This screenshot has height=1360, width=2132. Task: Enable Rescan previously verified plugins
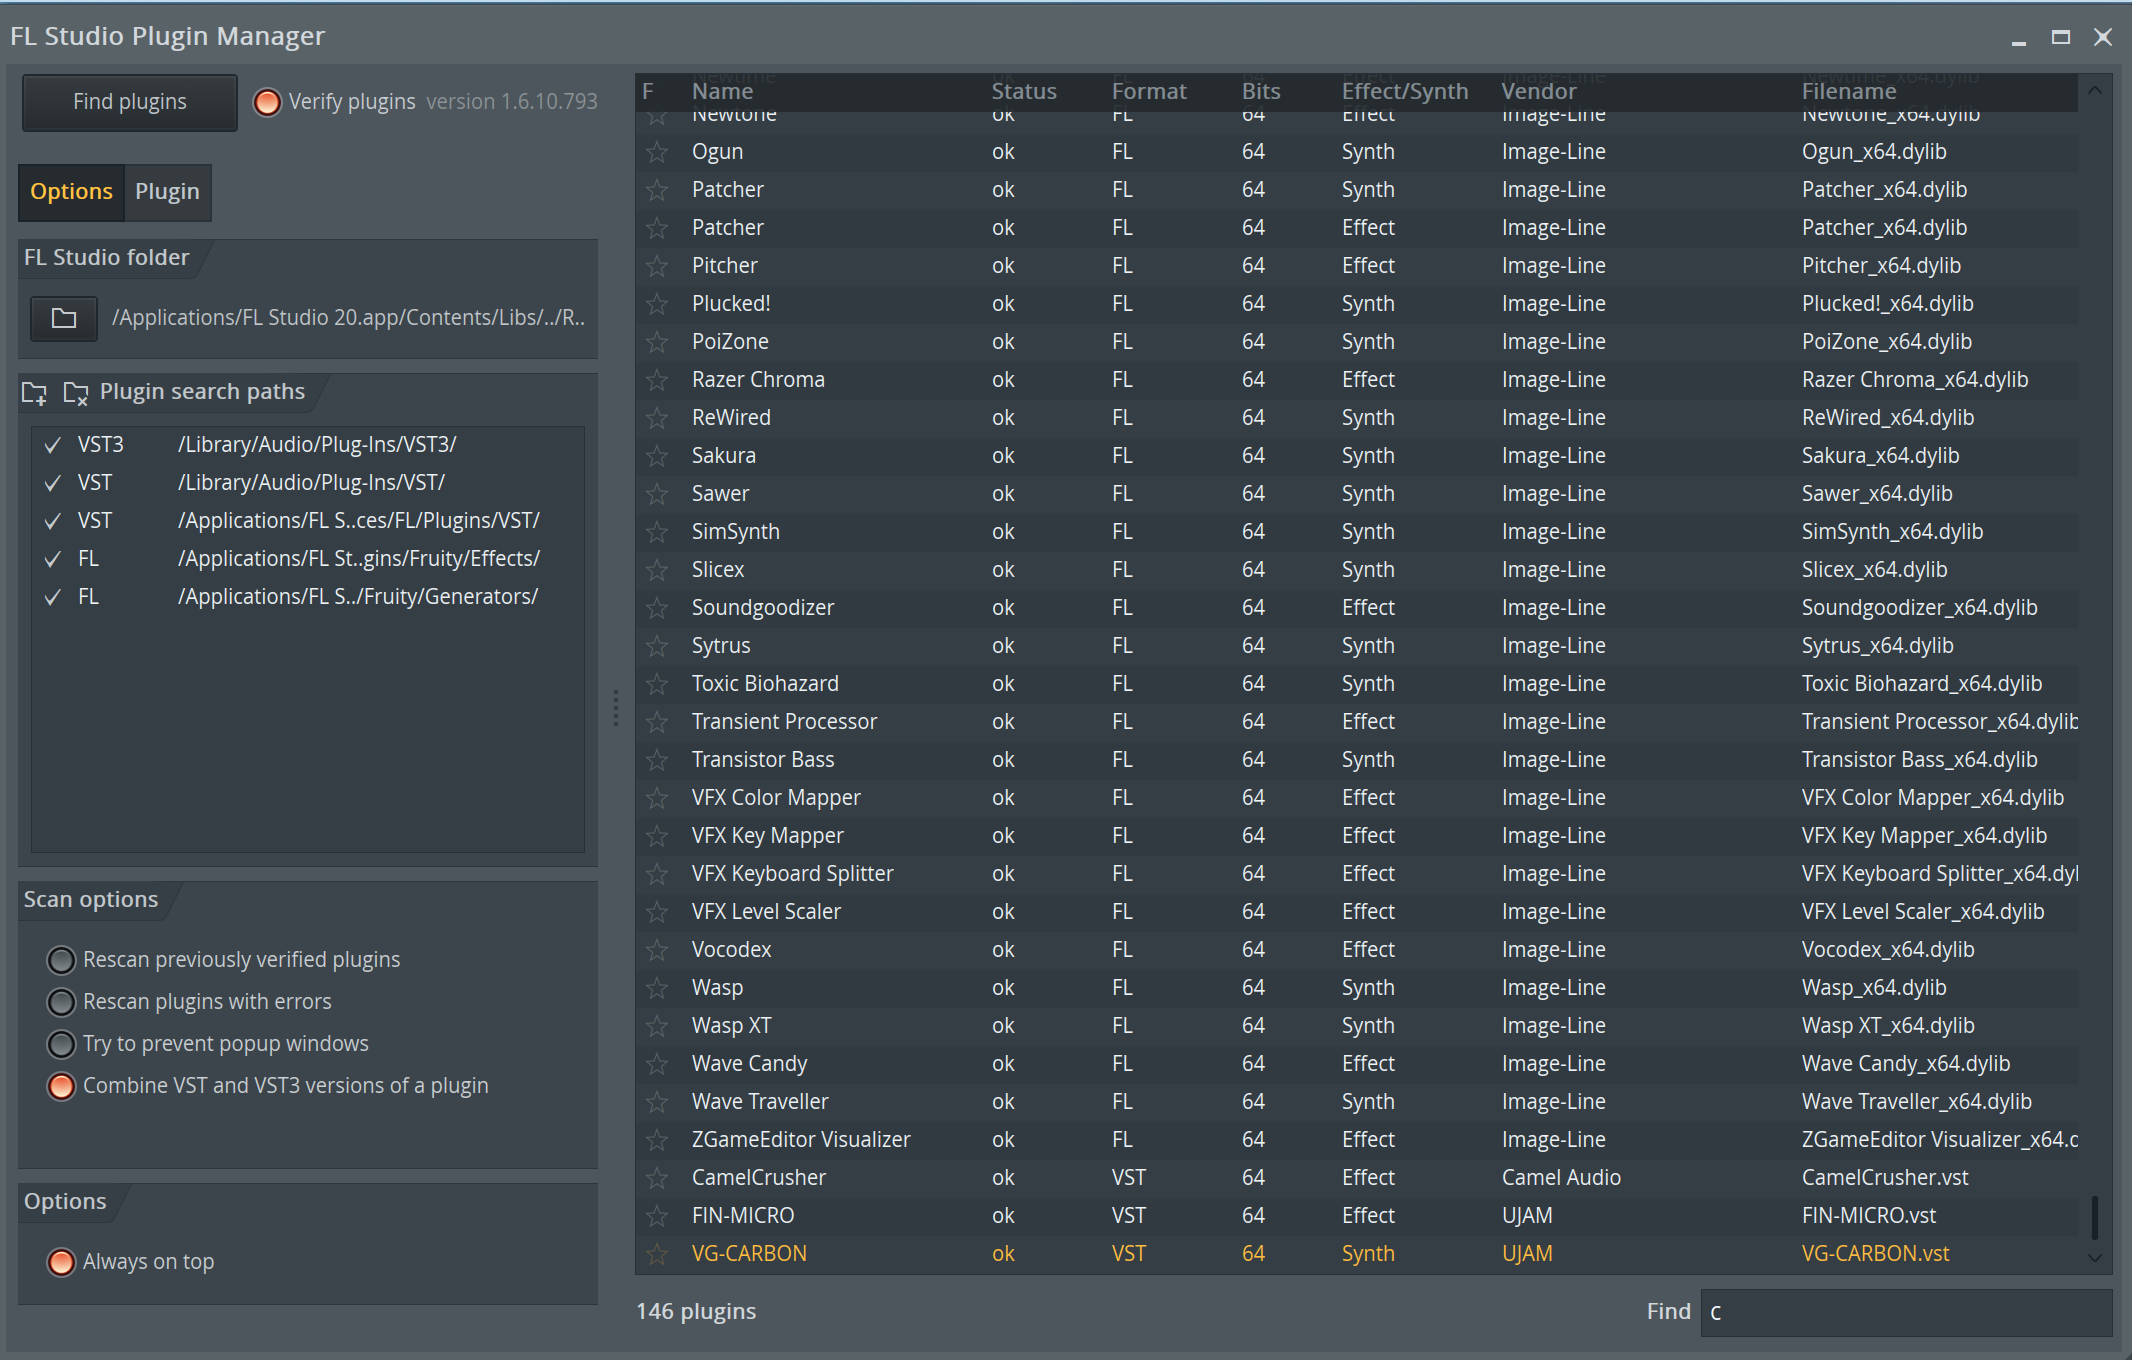(62, 960)
